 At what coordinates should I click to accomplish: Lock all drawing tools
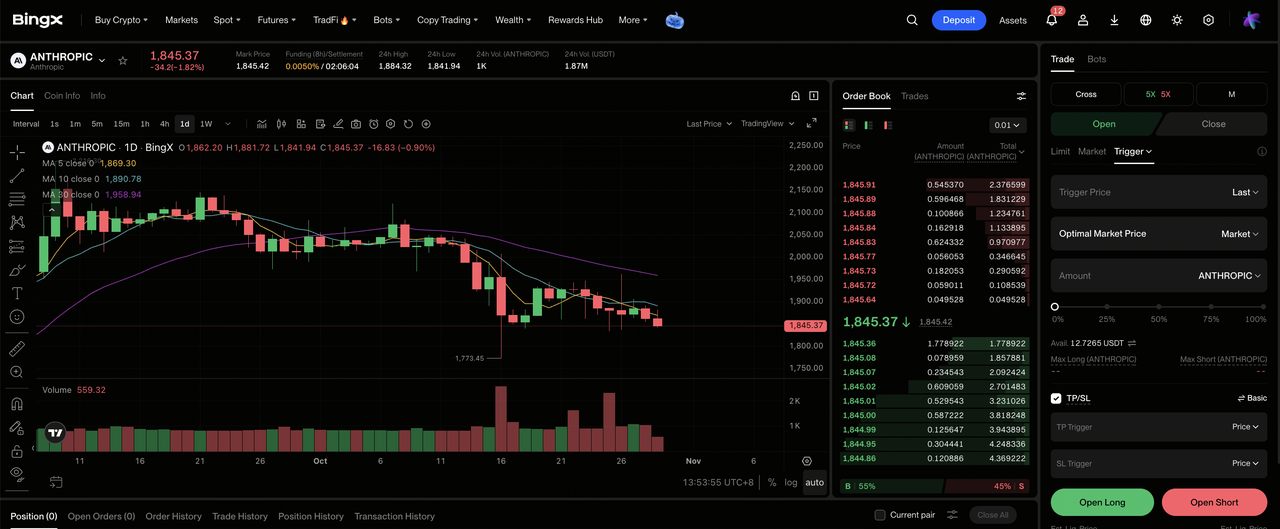click(17, 451)
